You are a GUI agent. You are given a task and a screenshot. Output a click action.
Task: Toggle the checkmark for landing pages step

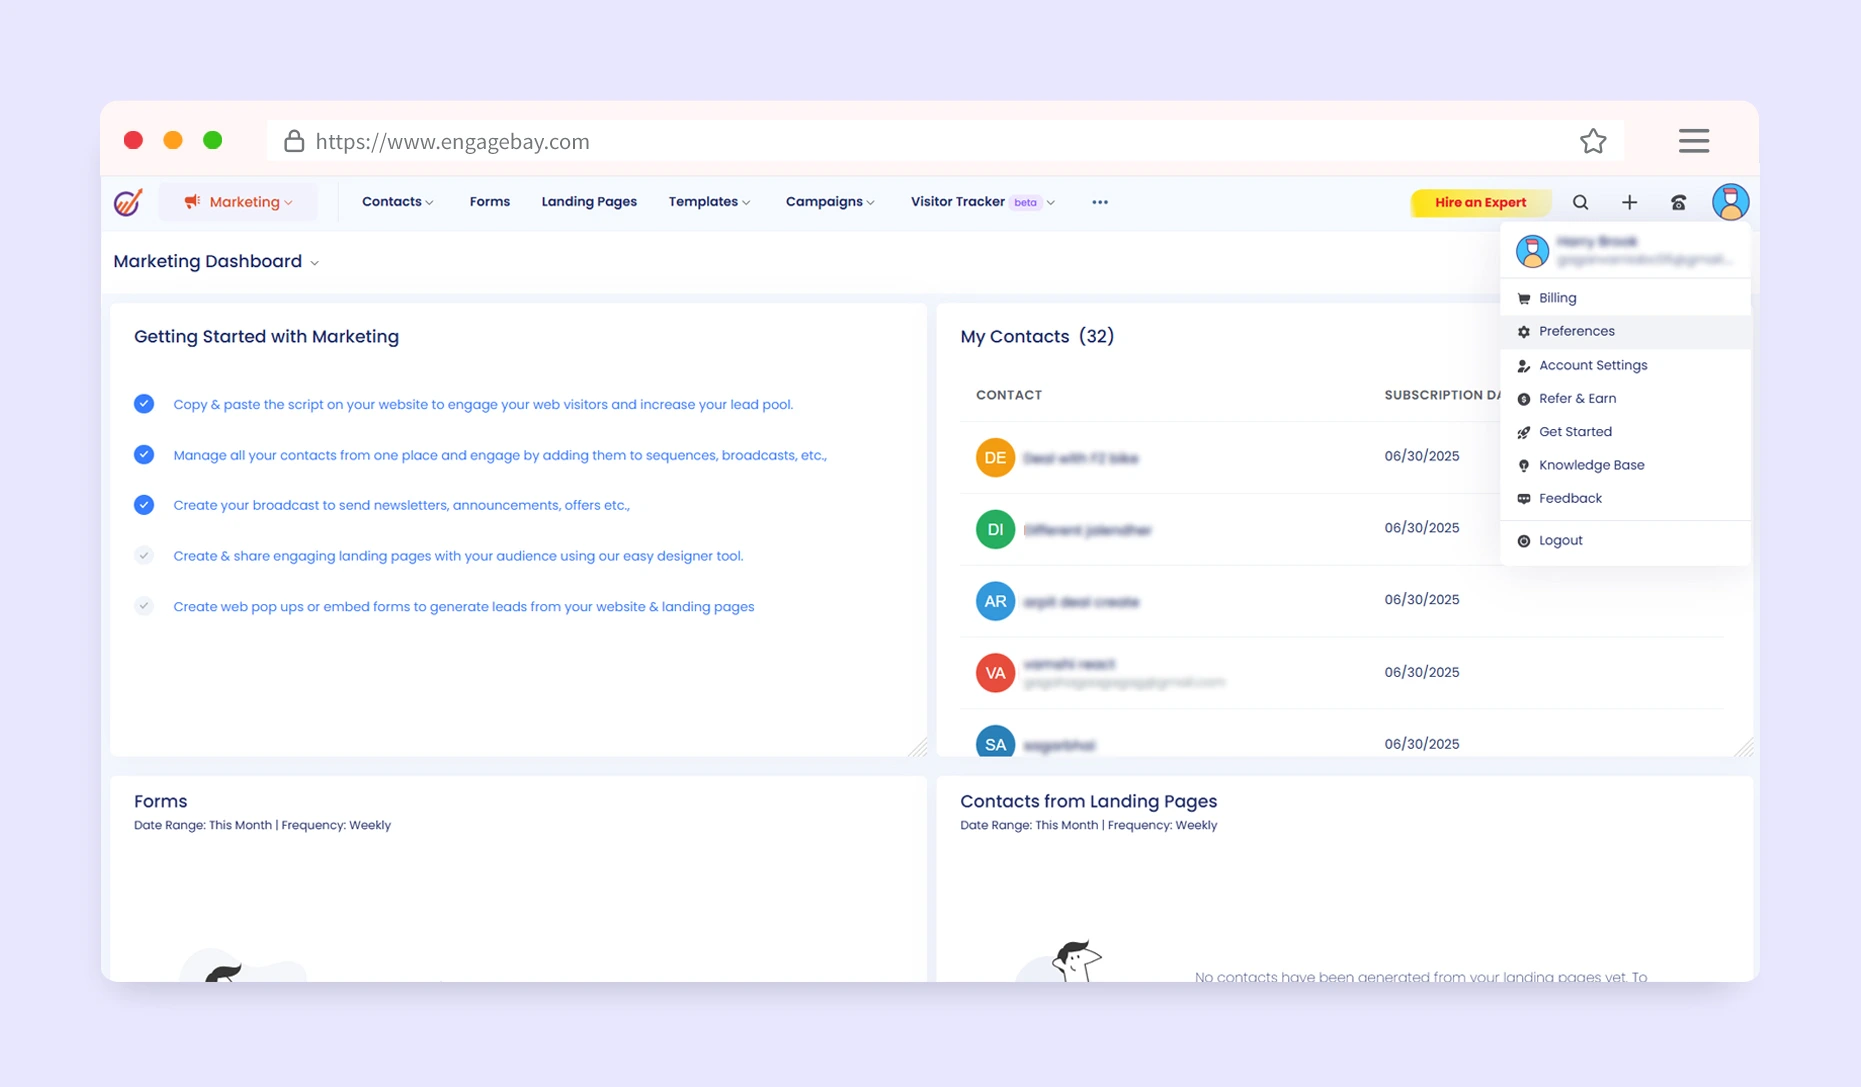point(144,555)
